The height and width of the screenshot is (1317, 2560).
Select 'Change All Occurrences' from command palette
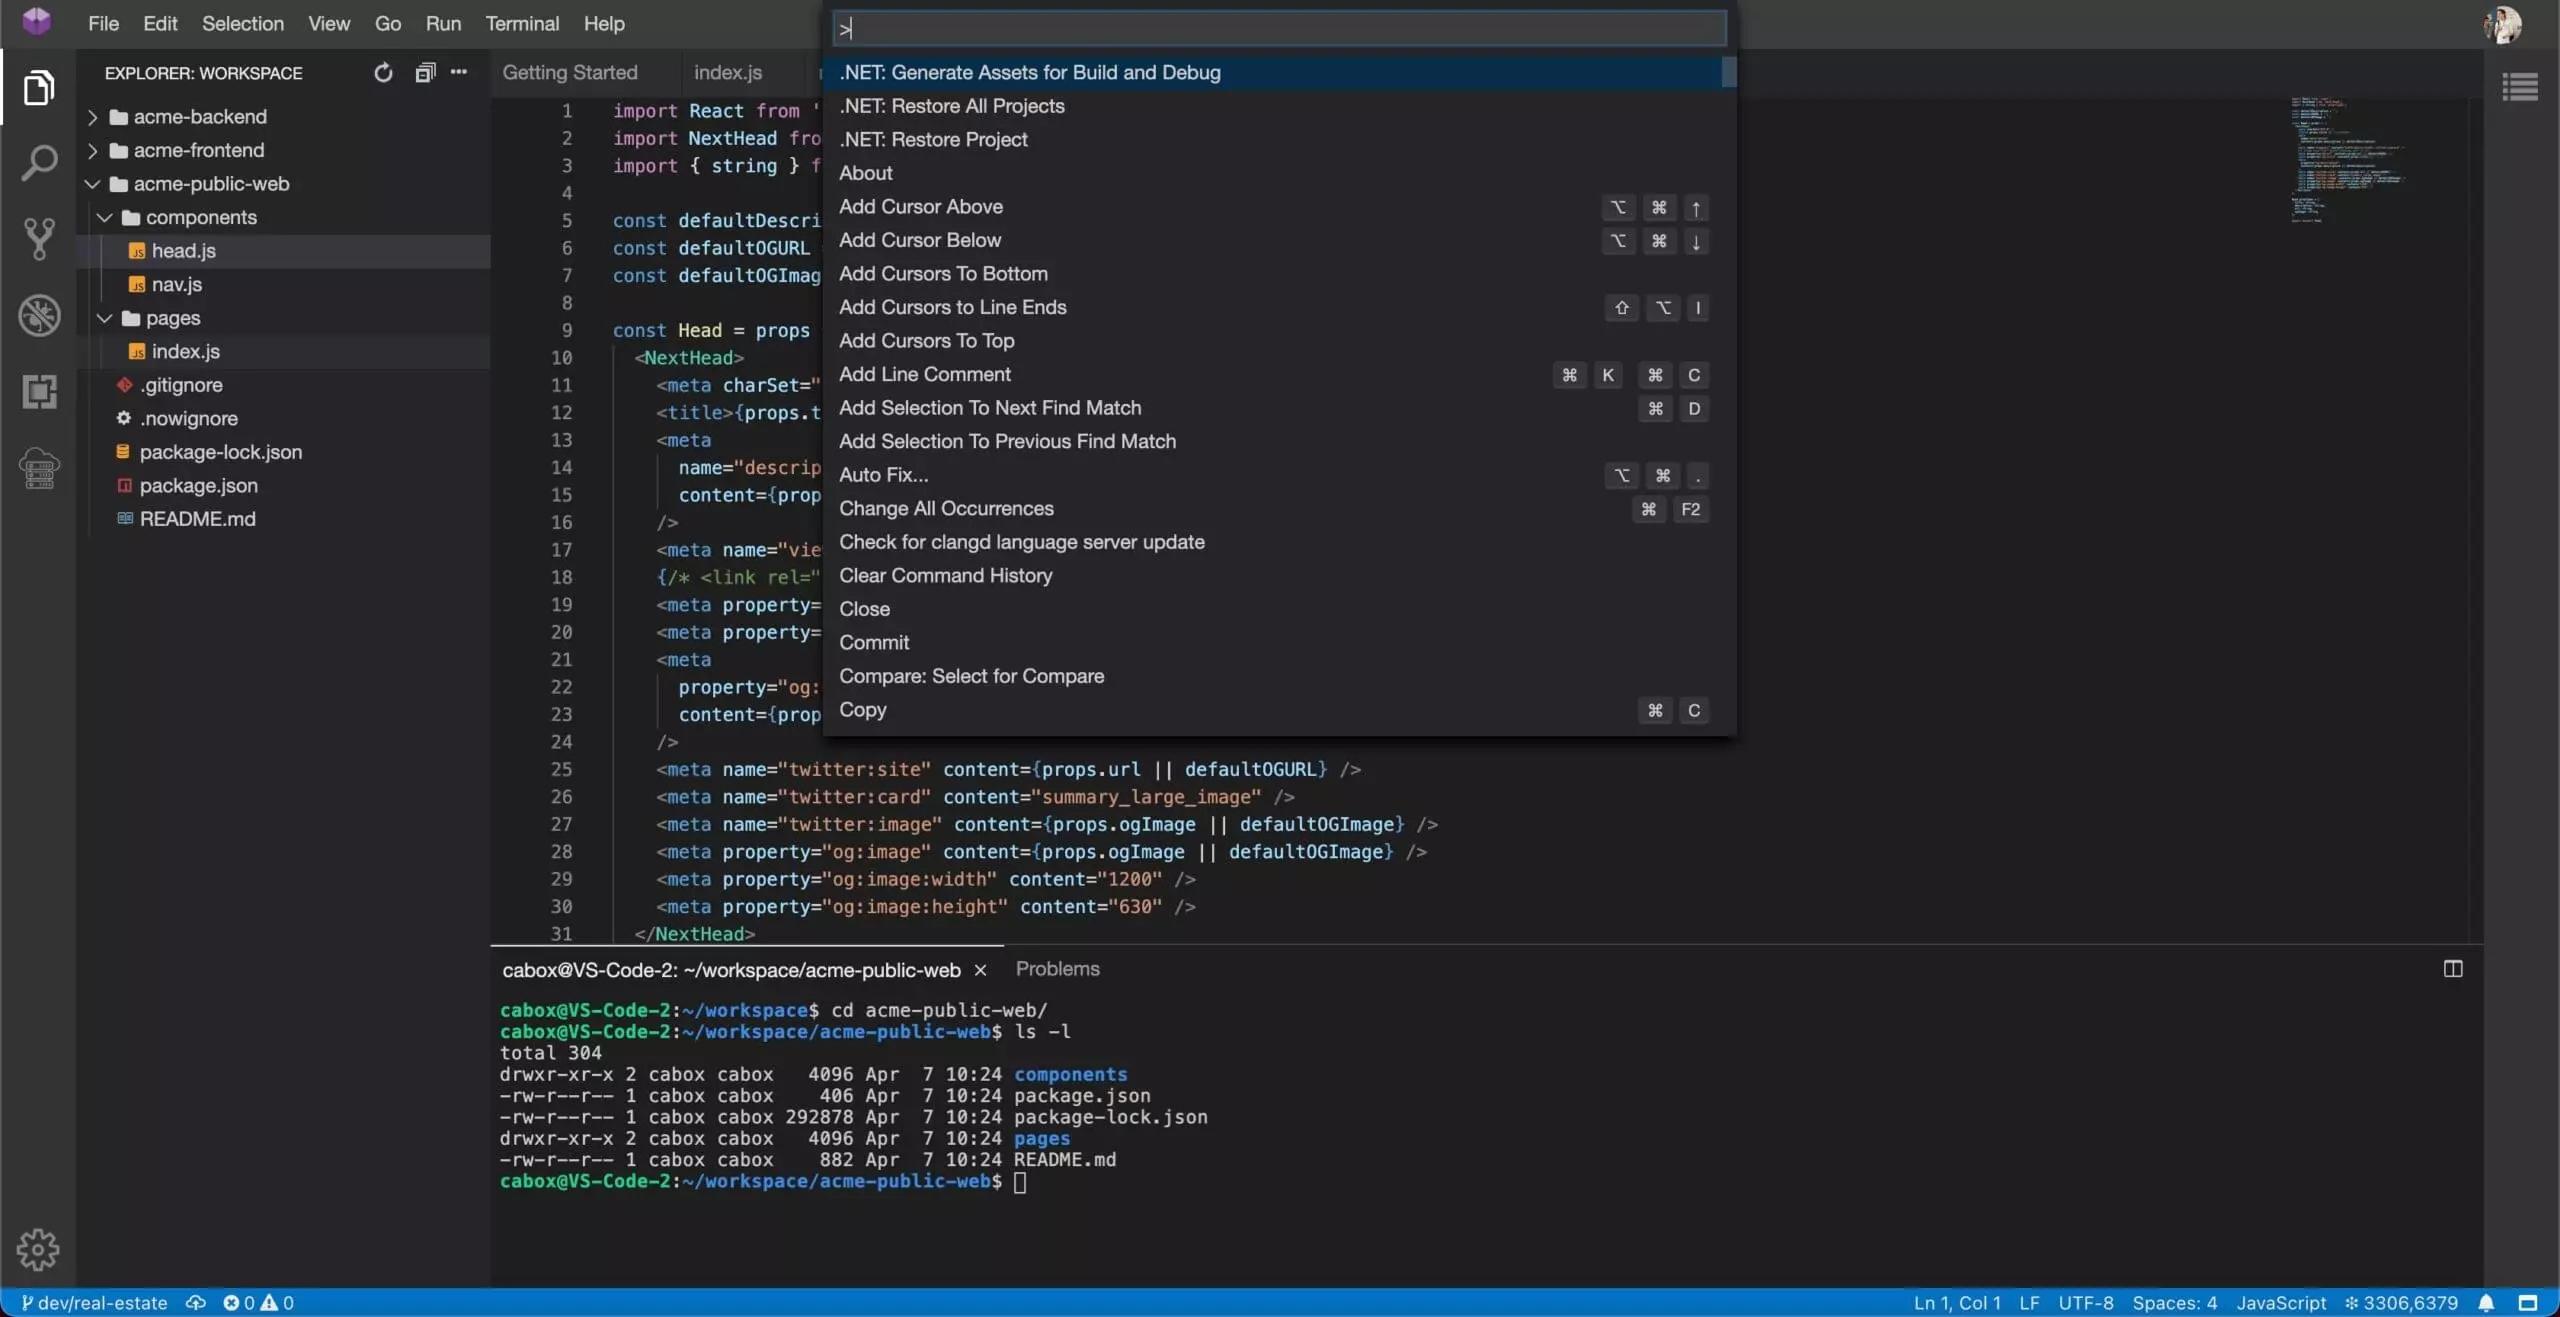click(x=946, y=509)
